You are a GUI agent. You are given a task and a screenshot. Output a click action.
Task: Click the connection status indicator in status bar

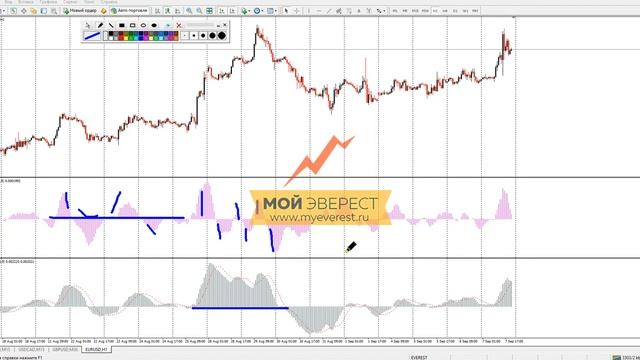pyautogui.click(x=625, y=358)
